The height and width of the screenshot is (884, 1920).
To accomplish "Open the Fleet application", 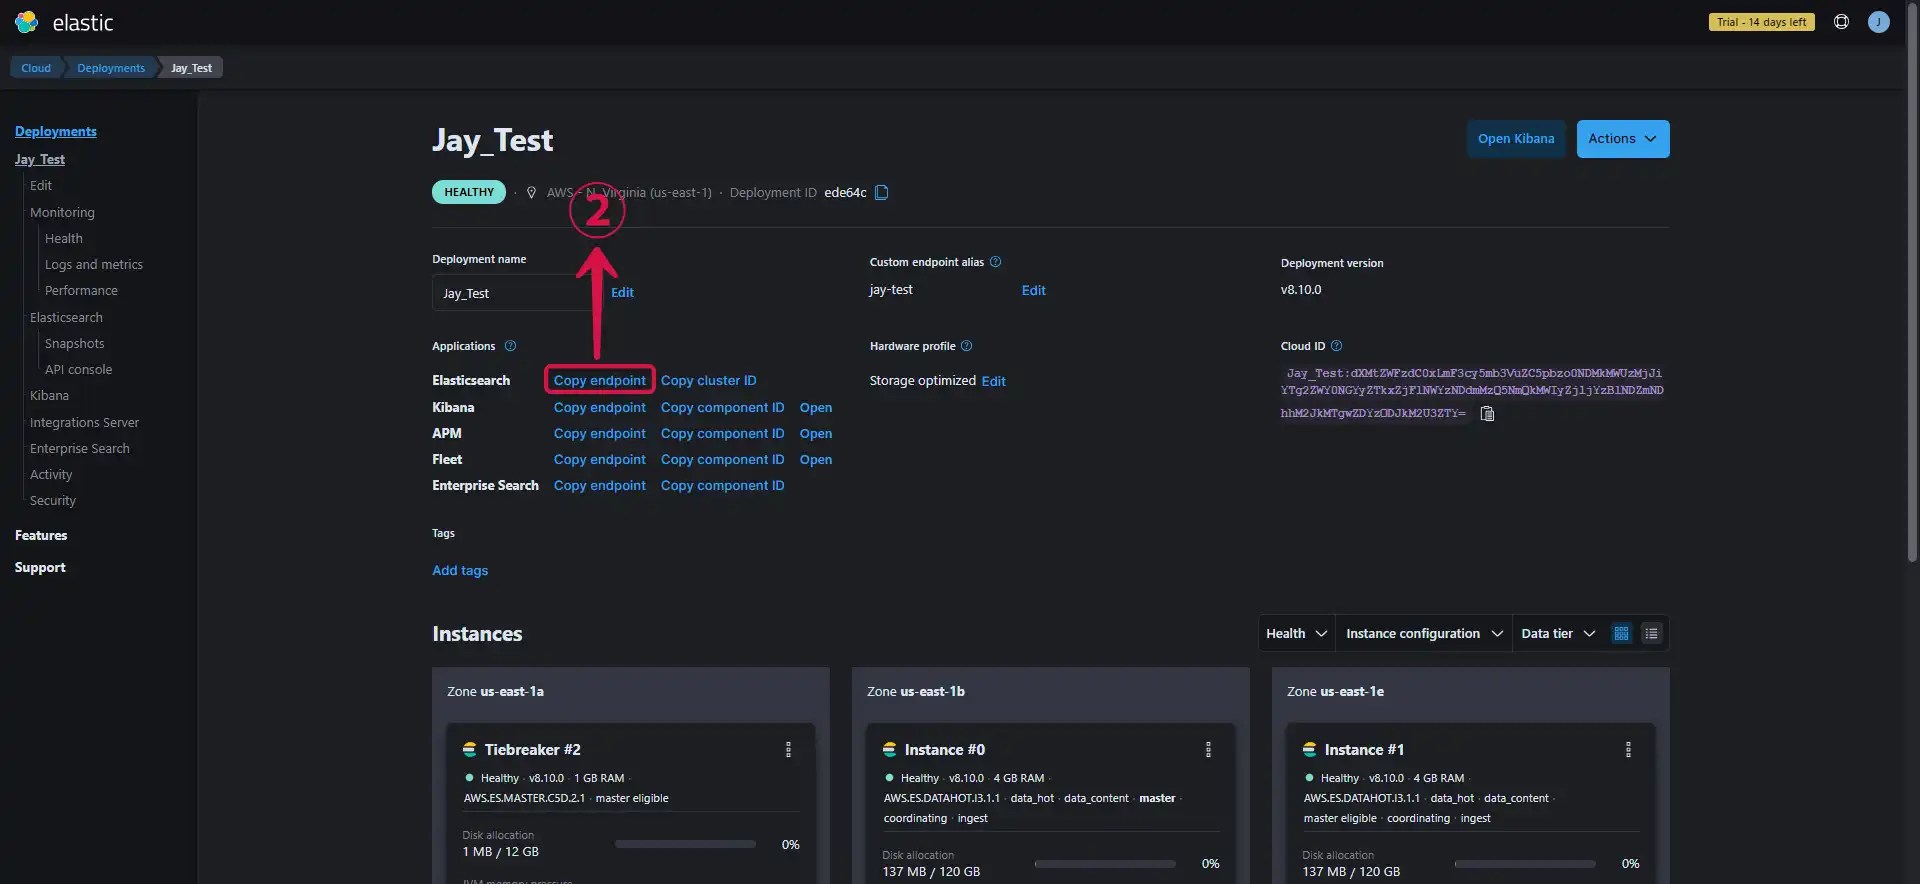I will point(816,460).
